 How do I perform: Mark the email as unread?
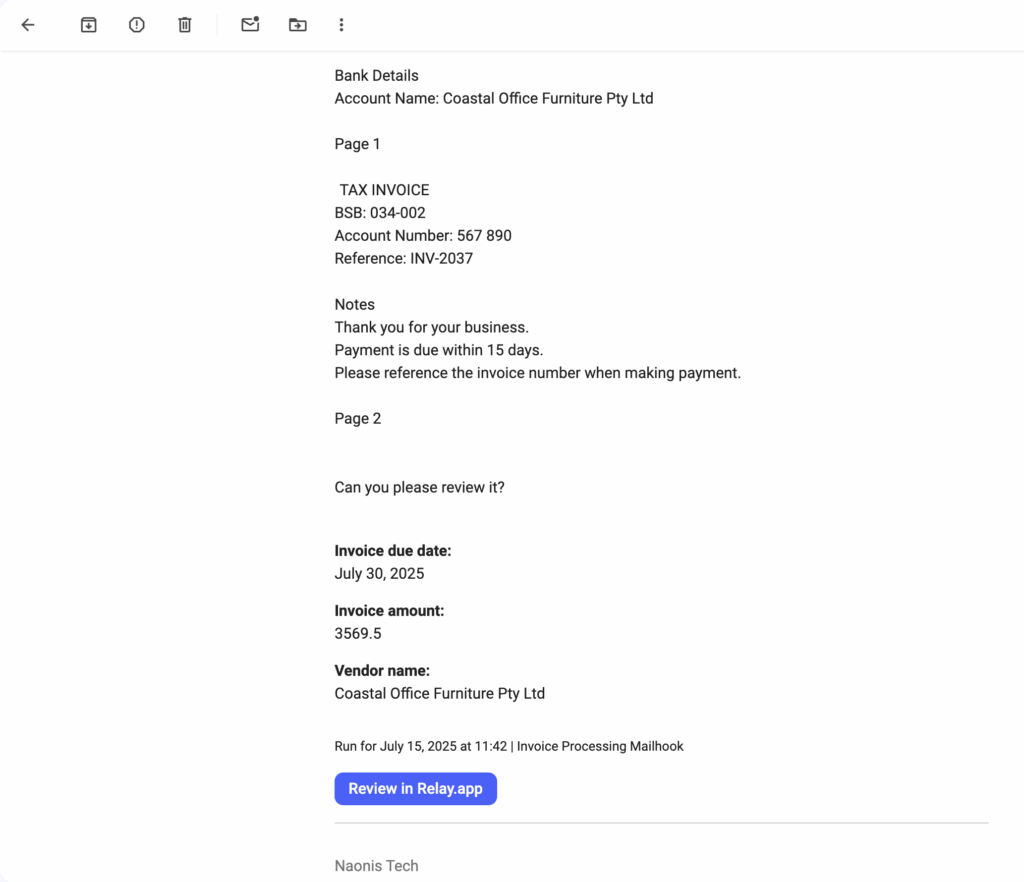[250, 25]
